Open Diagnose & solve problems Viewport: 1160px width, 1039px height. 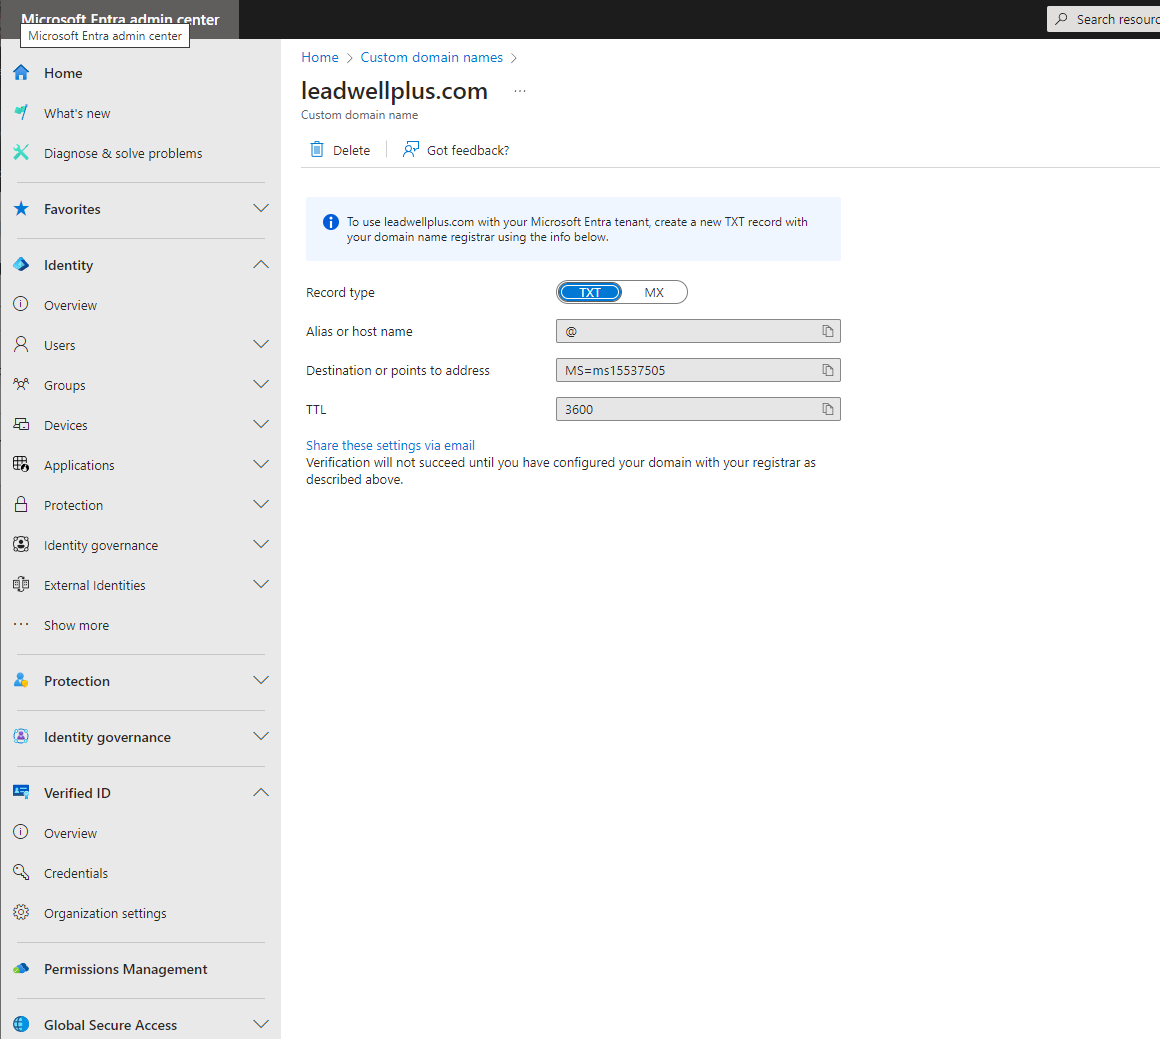click(x=141, y=152)
